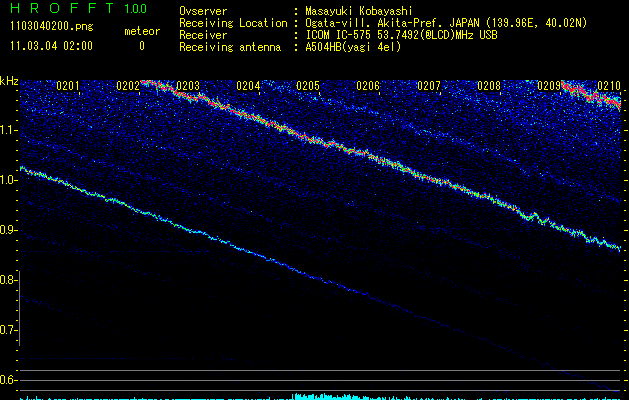Image resolution: width=629 pixels, height=400 pixels.
Task: Click the Receiving antenna label
Action: (230, 47)
